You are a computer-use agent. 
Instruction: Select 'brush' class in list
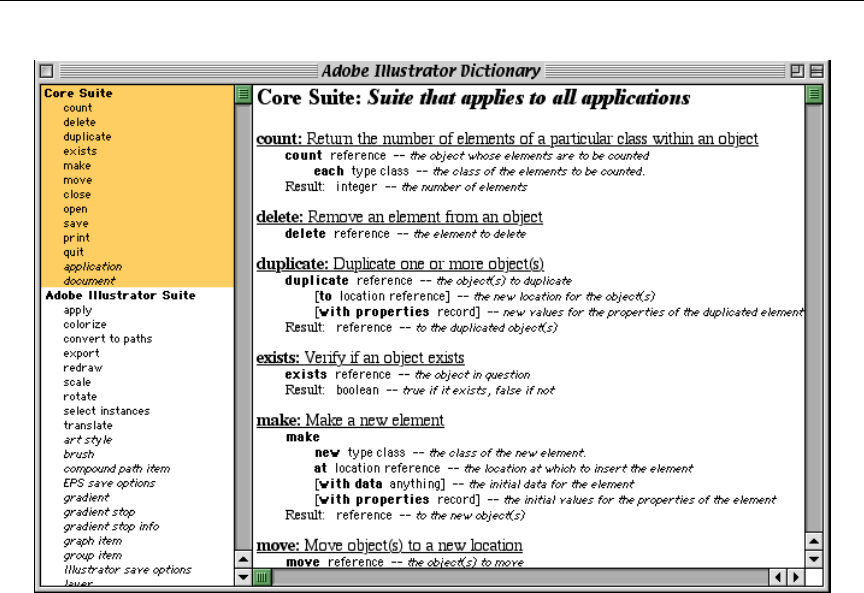pos(79,454)
